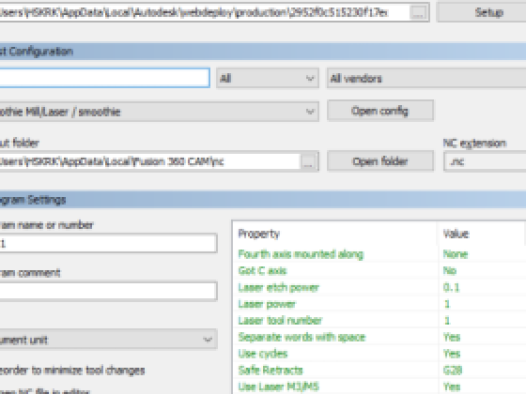The image size is (526, 394).
Task: Click the Open config button
Action: click(380, 111)
